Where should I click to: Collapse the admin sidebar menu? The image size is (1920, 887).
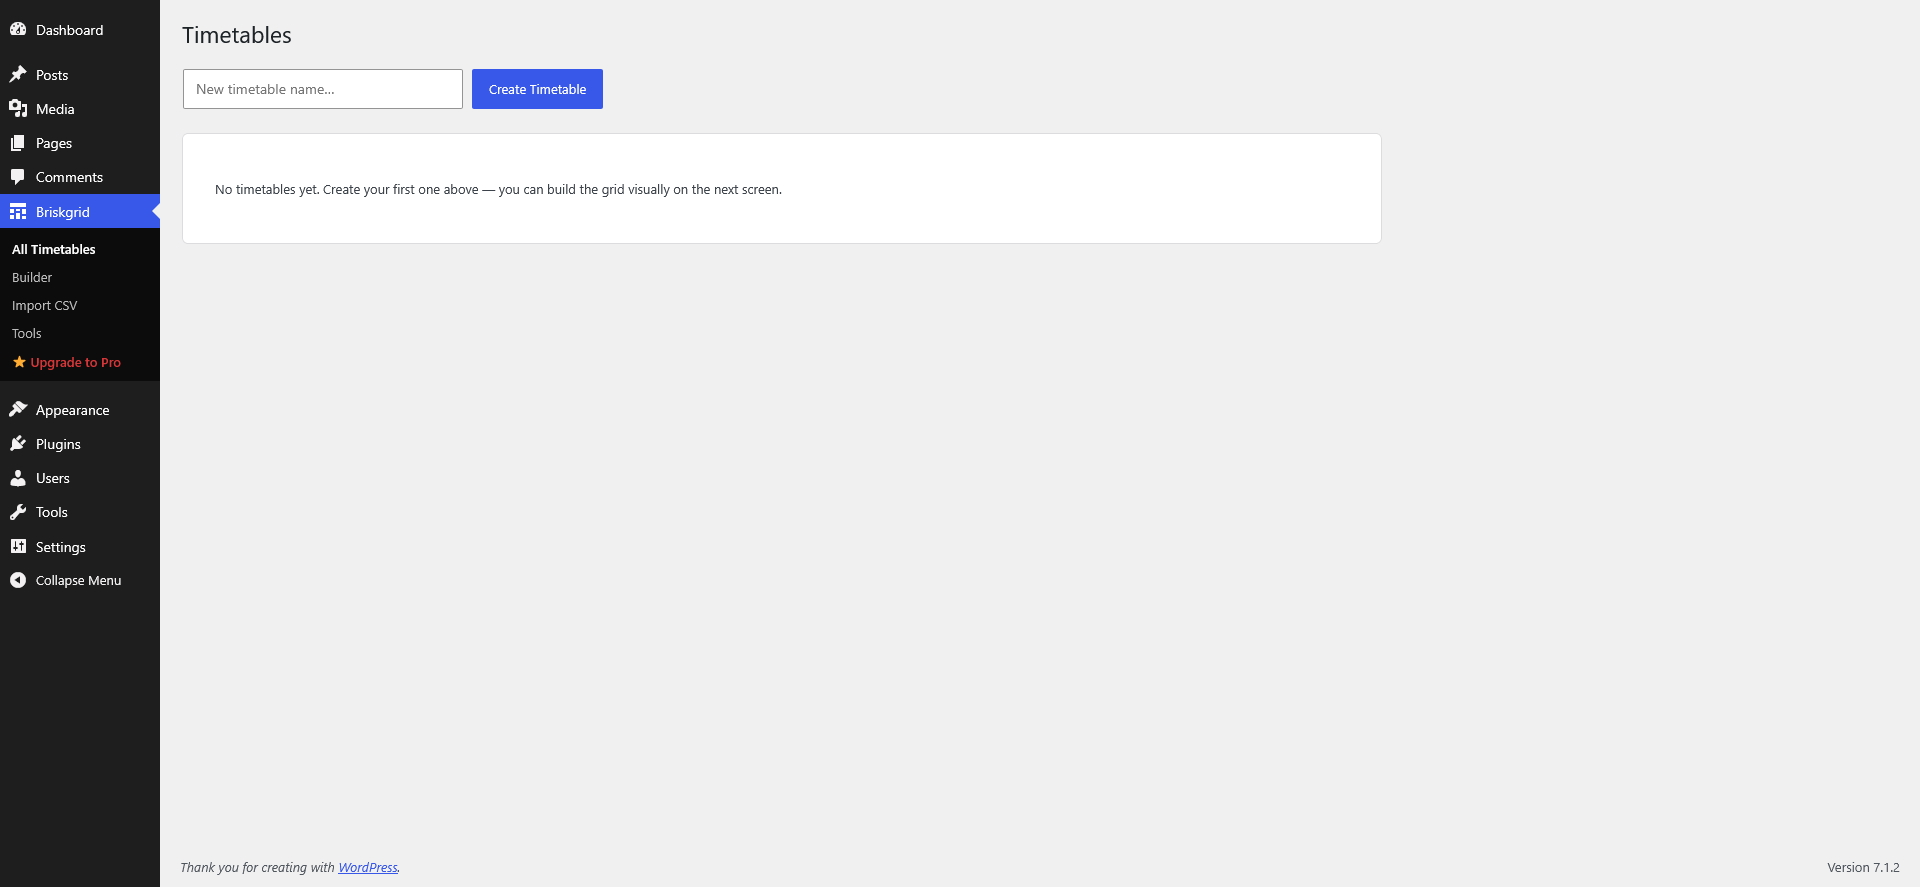[x=78, y=580]
